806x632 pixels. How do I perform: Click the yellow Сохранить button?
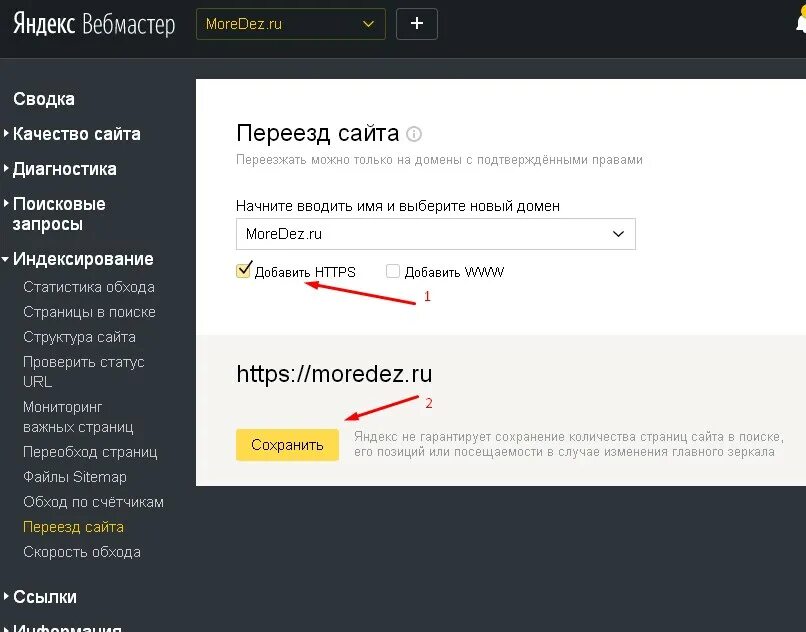pyautogui.click(x=287, y=445)
